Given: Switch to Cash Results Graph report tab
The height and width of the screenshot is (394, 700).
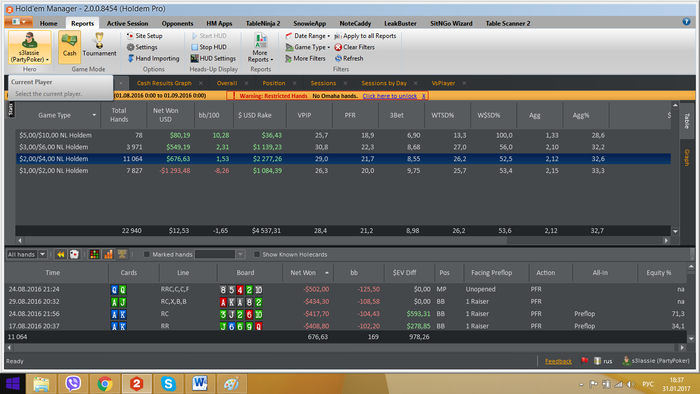Looking at the screenshot, I should click(x=164, y=83).
